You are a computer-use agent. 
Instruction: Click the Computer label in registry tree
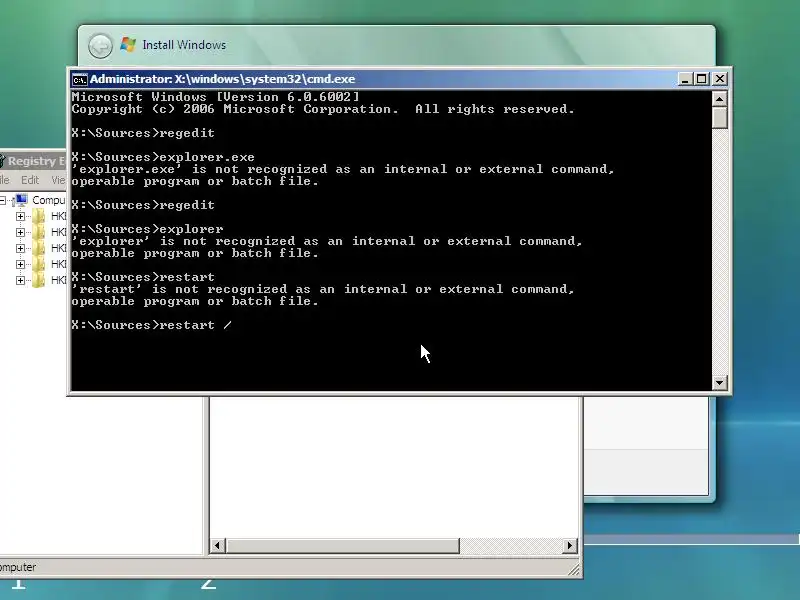tap(49, 200)
